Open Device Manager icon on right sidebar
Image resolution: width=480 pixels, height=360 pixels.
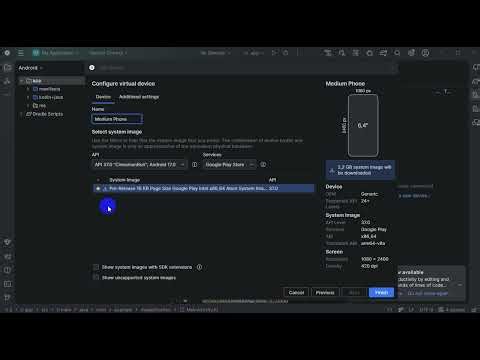pos(476,95)
